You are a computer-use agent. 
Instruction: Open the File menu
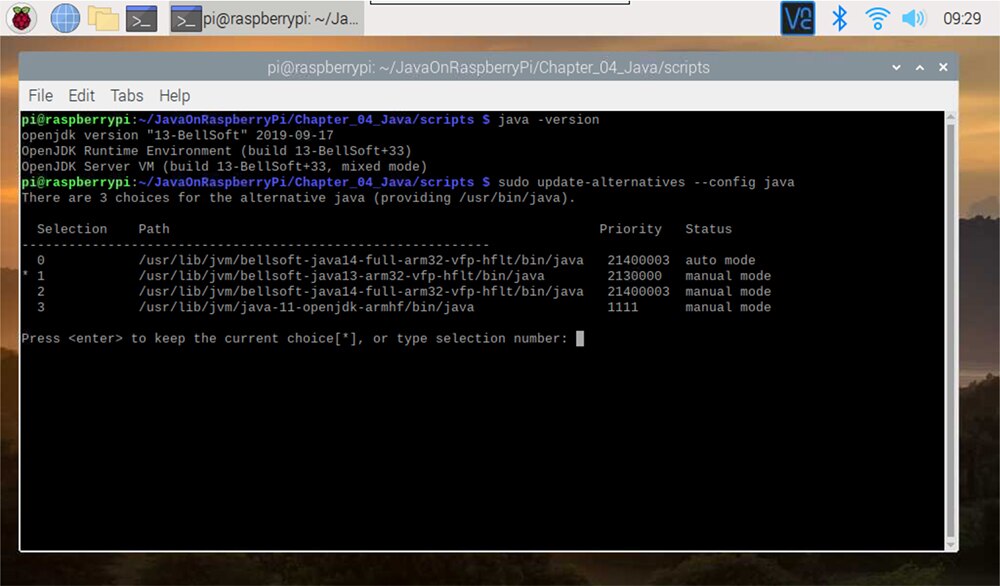40,96
